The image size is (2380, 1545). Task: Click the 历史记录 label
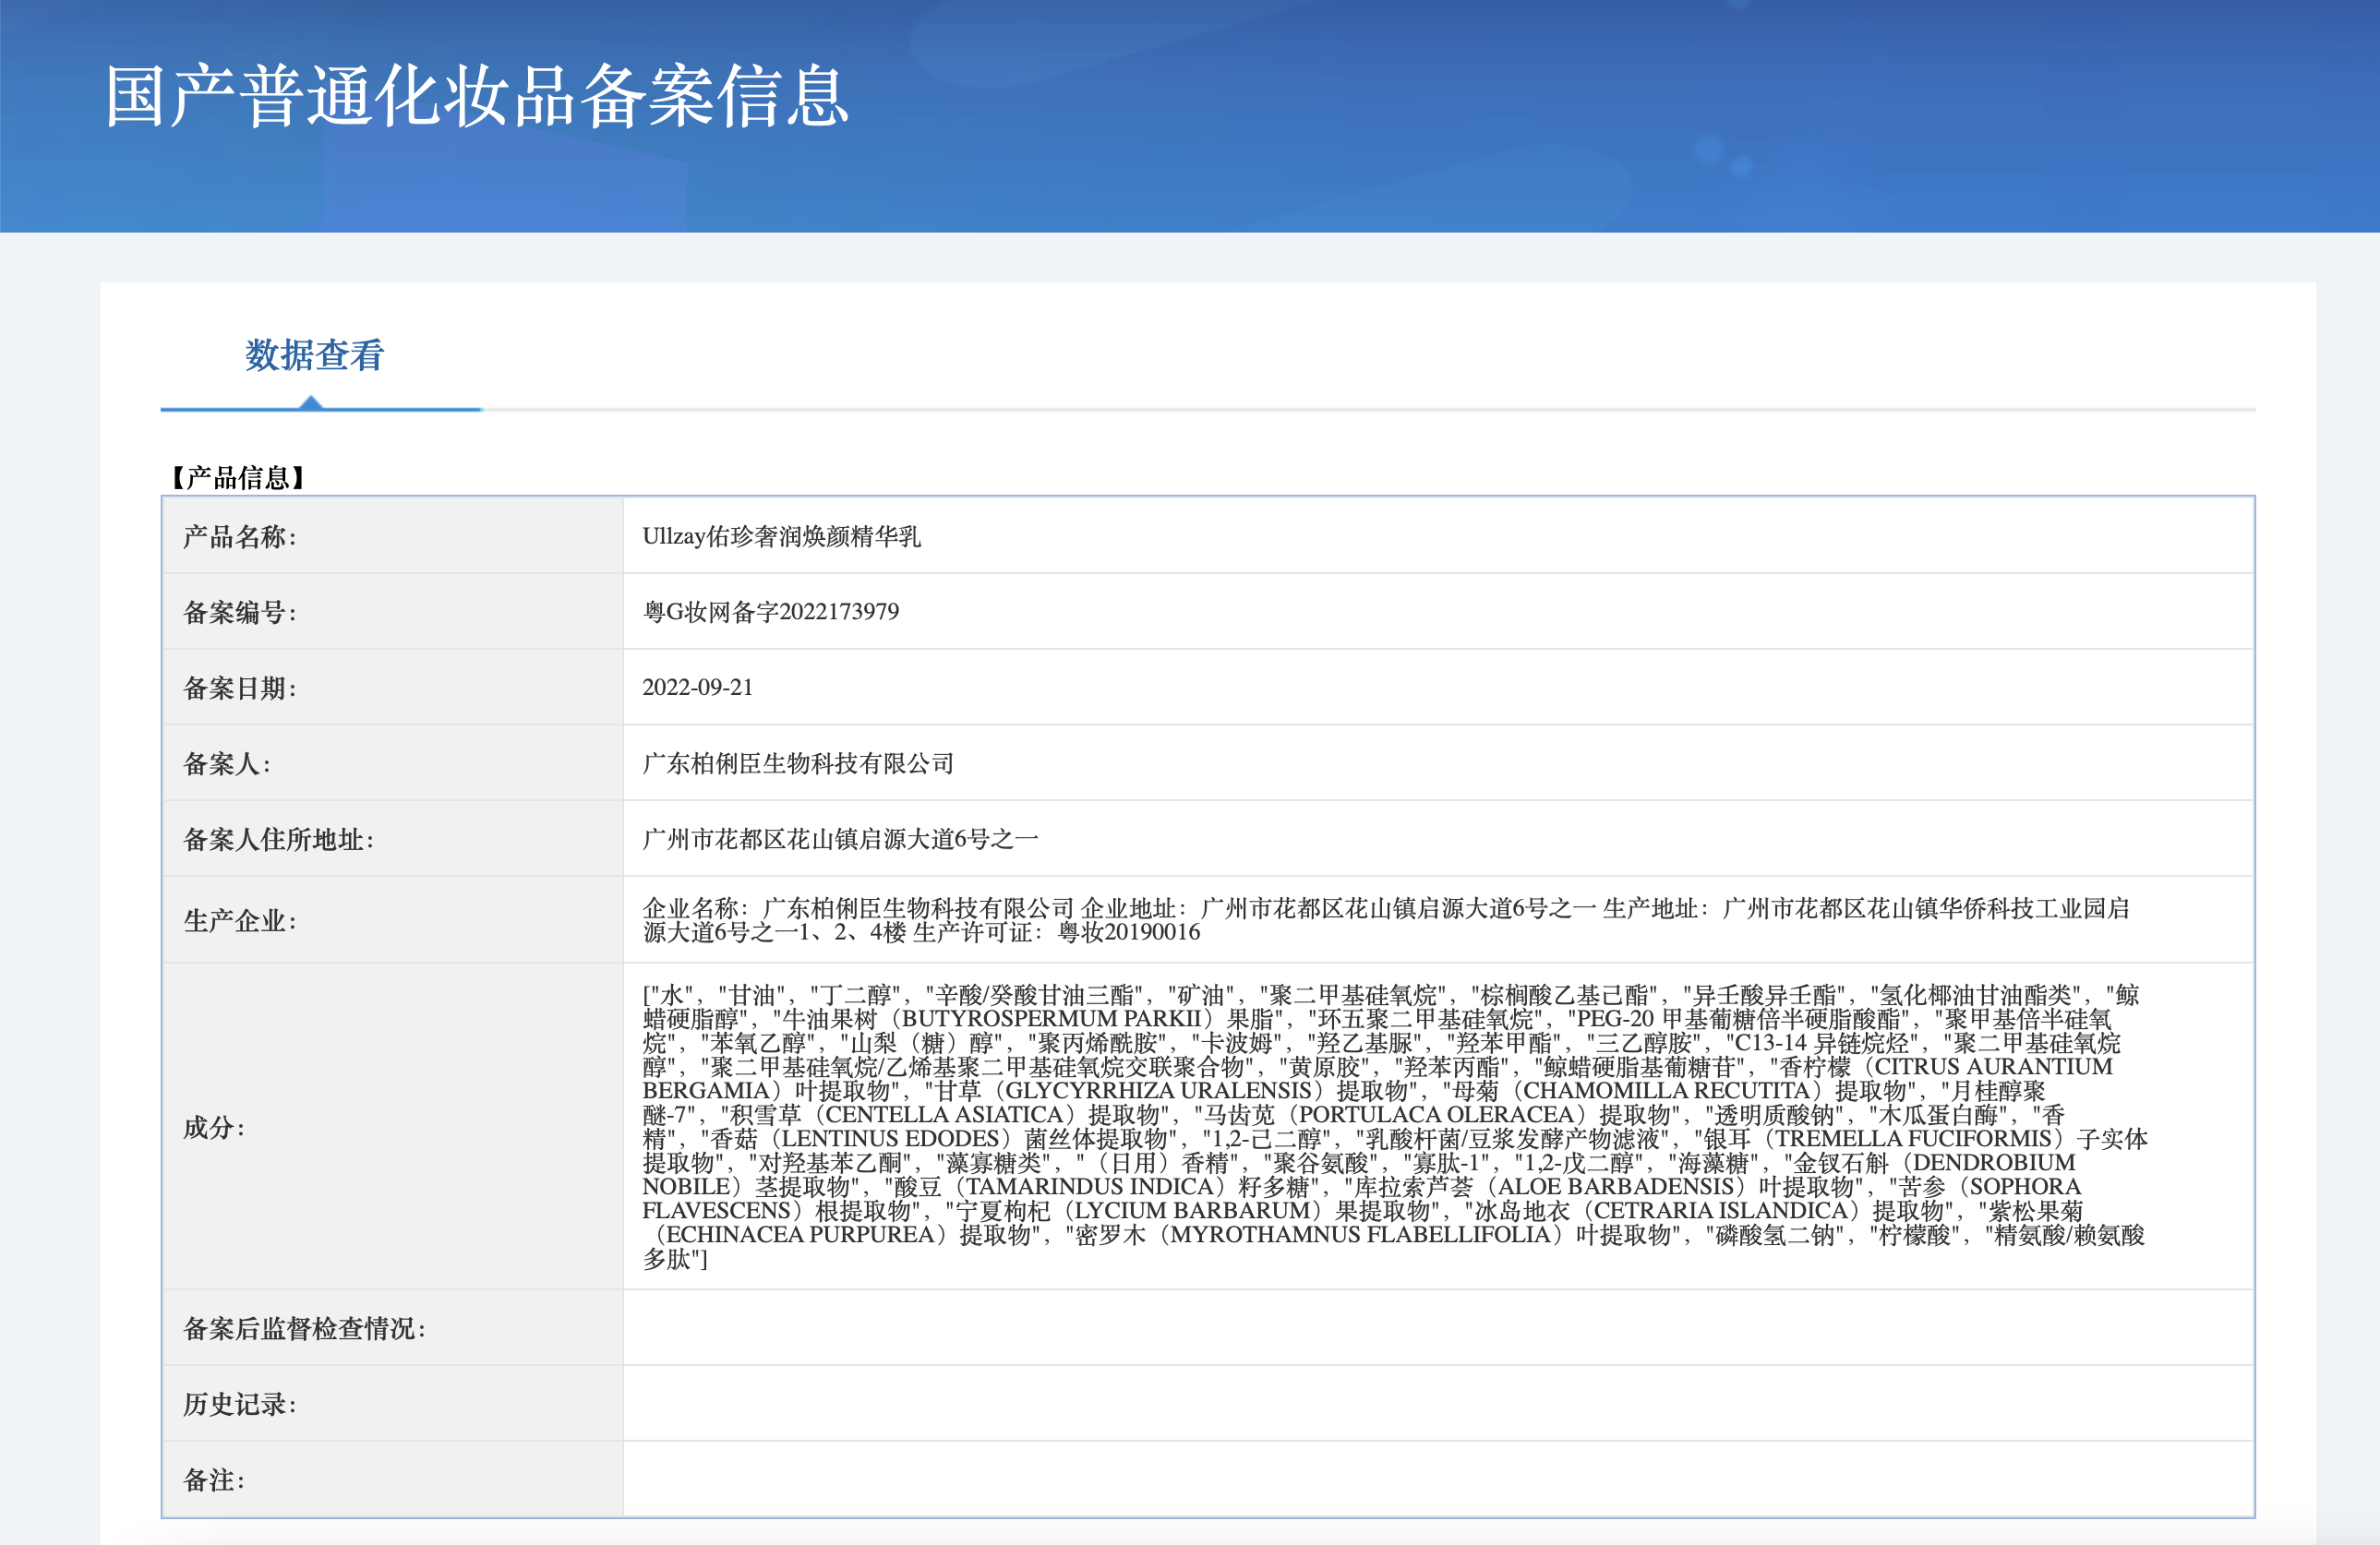coord(240,1404)
